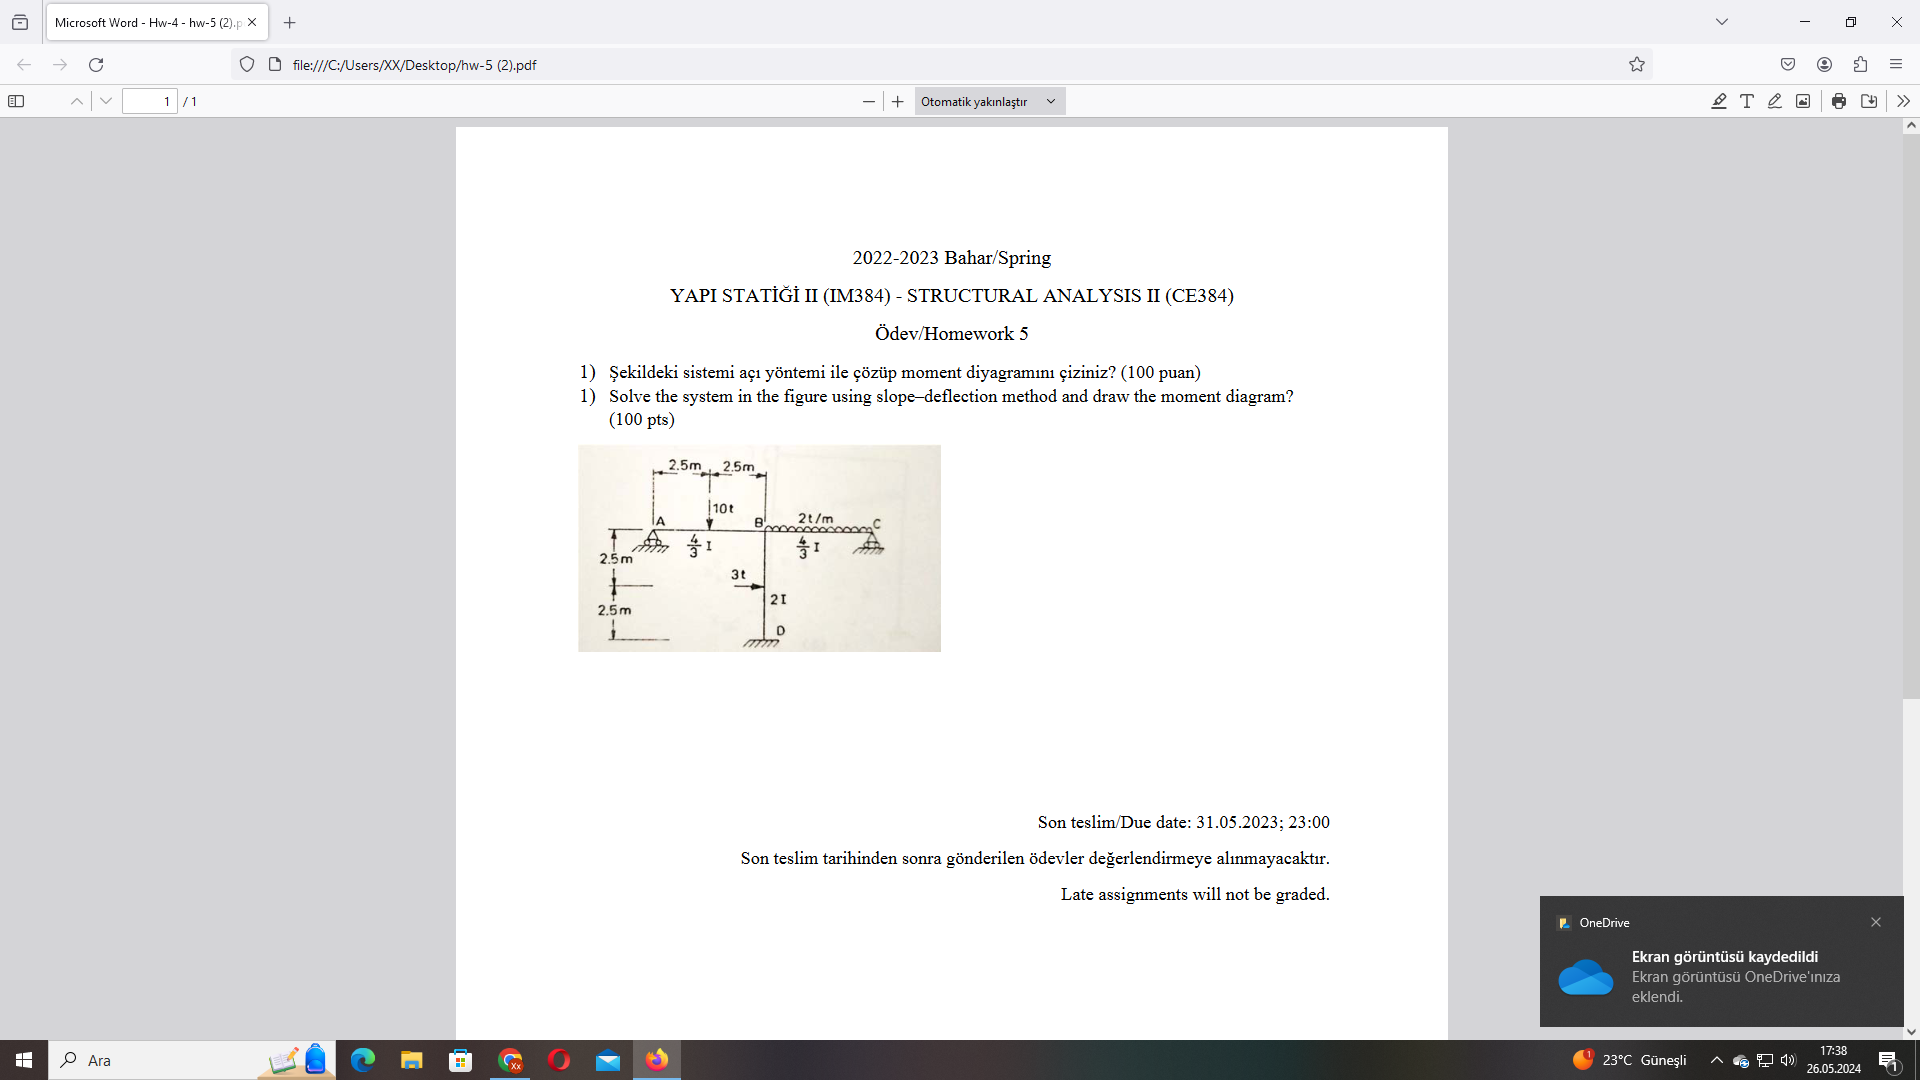Toggle the PDF sidebar panel
The height and width of the screenshot is (1080, 1920).
pyautogui.click(x=17, y=101)
